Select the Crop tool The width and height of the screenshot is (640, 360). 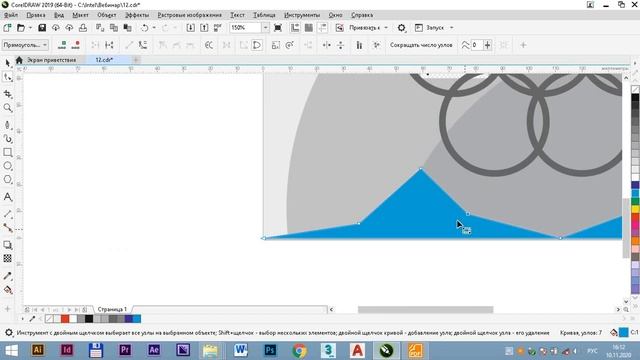(7, 94)
